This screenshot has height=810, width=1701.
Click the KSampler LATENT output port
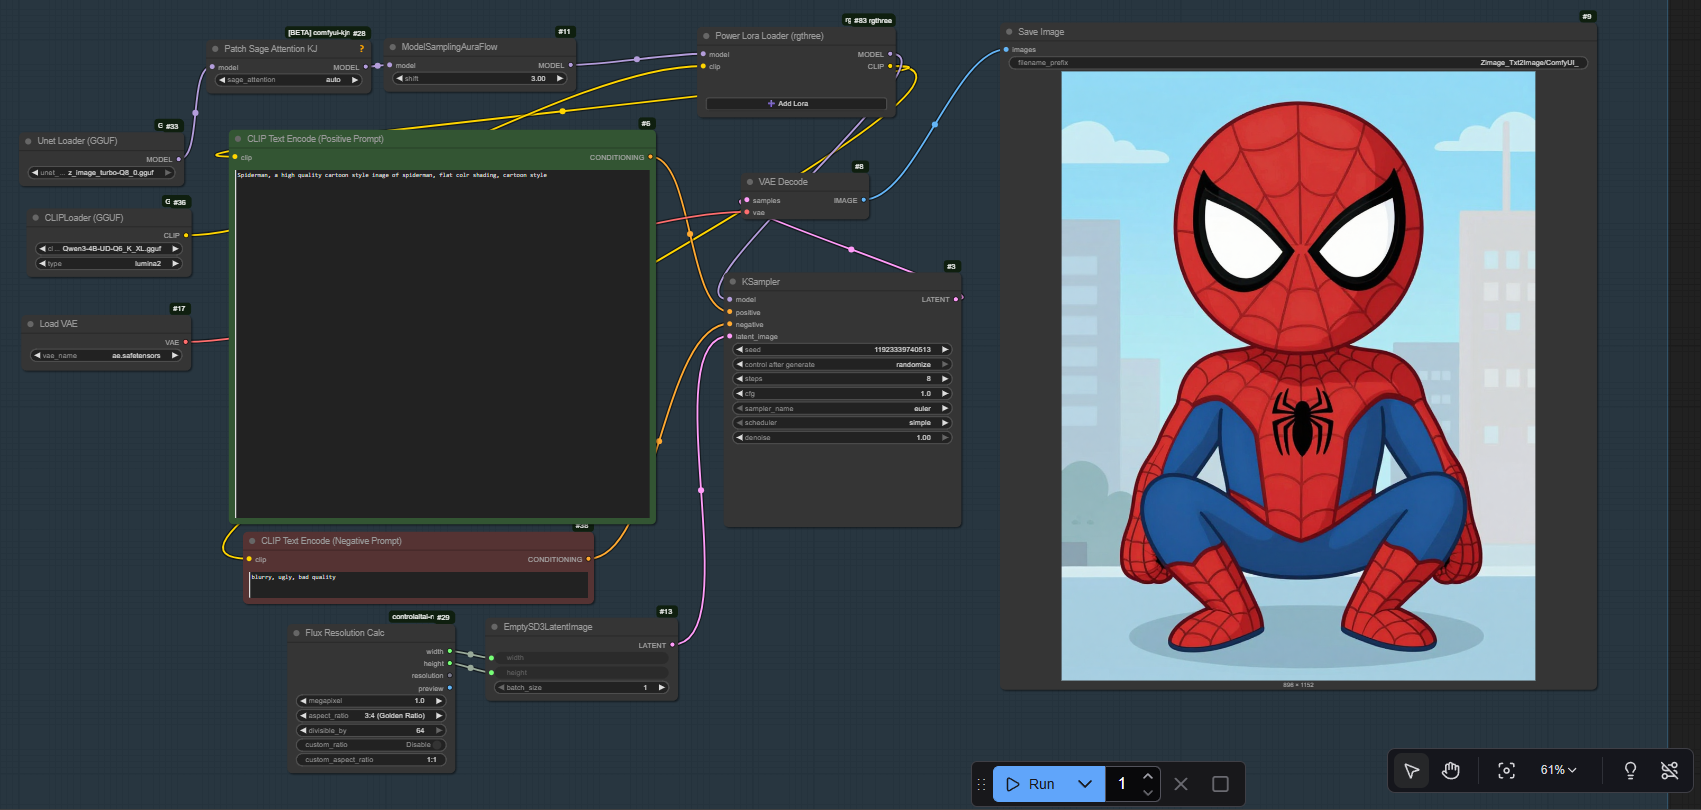pyautogui.click(x=956, y=299)
